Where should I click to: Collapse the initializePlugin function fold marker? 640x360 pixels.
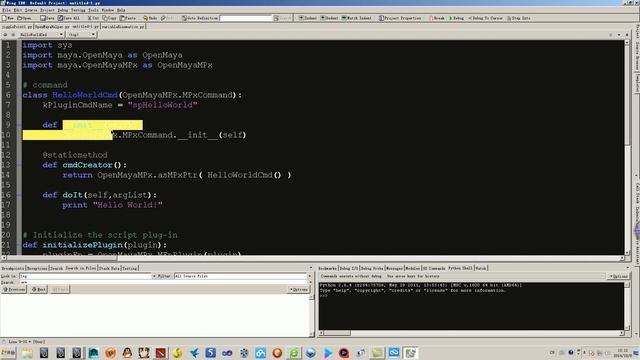(19, 245)
